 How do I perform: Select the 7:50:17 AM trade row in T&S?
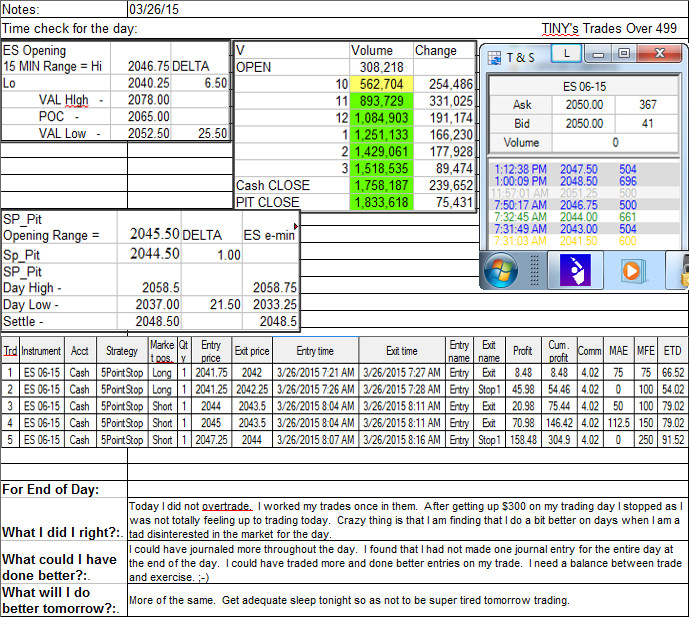point(584,205)
